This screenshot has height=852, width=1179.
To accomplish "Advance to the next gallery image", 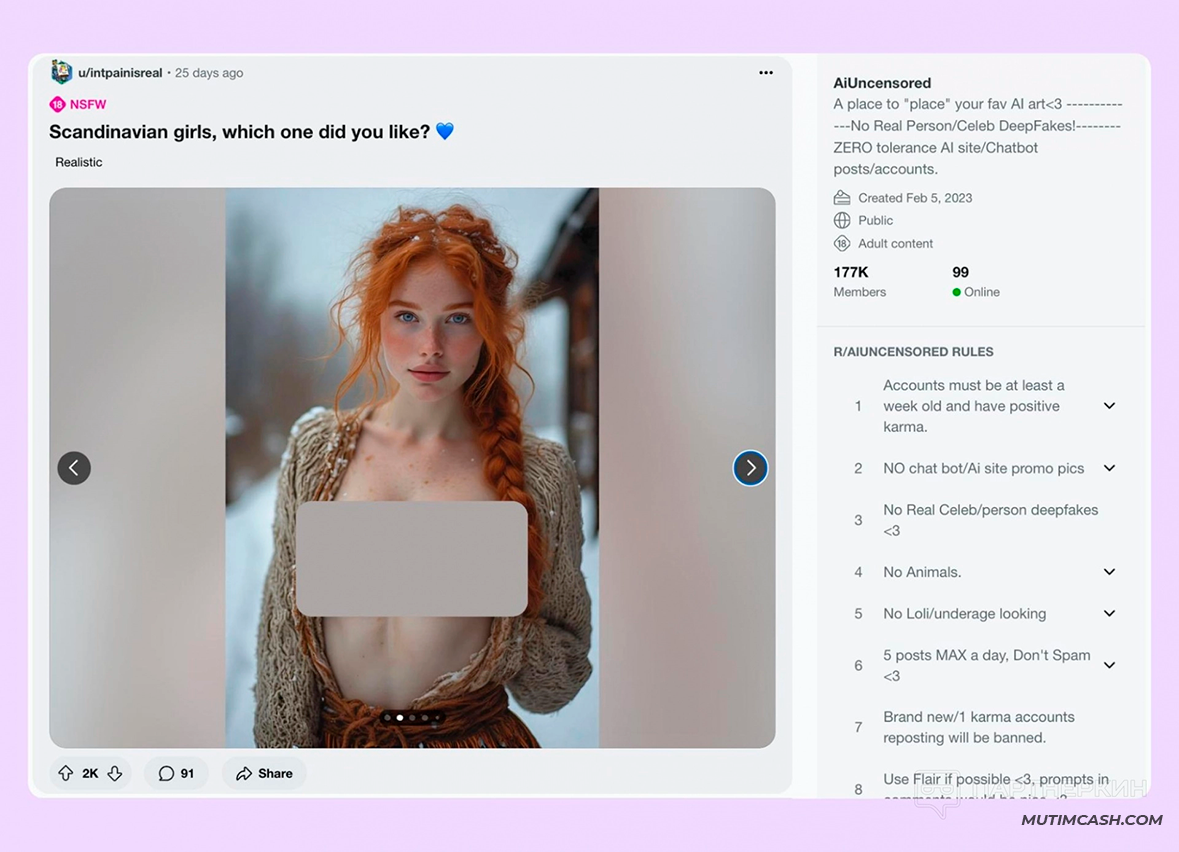I will tap(750, 468).
